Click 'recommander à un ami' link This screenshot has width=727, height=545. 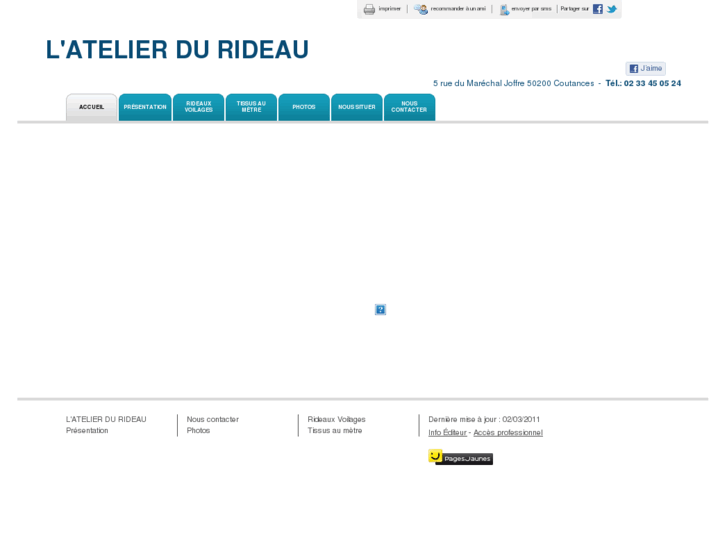458,9
